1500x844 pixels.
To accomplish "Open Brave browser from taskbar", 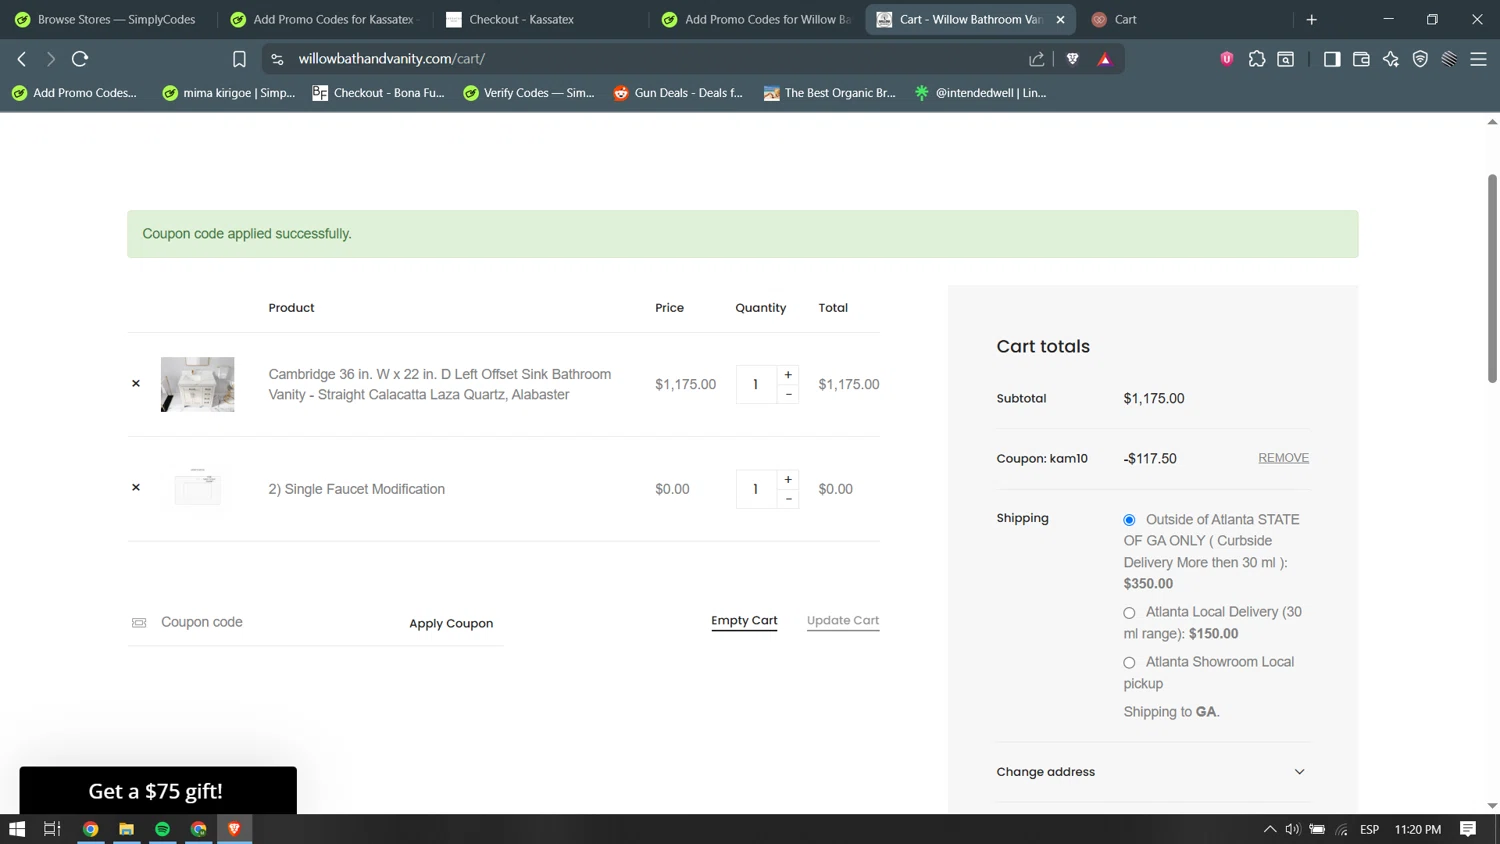I will point(234,829).
